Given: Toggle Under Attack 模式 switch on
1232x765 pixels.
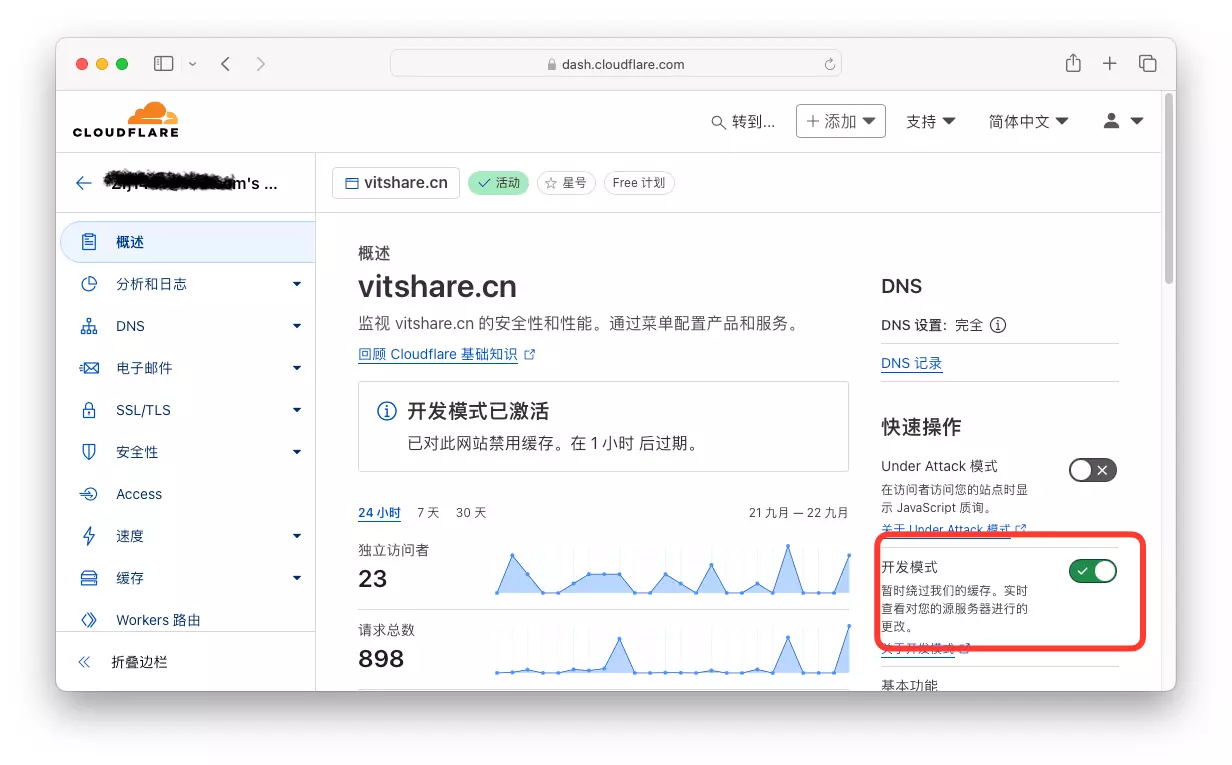Looking at the screenshot, I should pos(1092,470).
